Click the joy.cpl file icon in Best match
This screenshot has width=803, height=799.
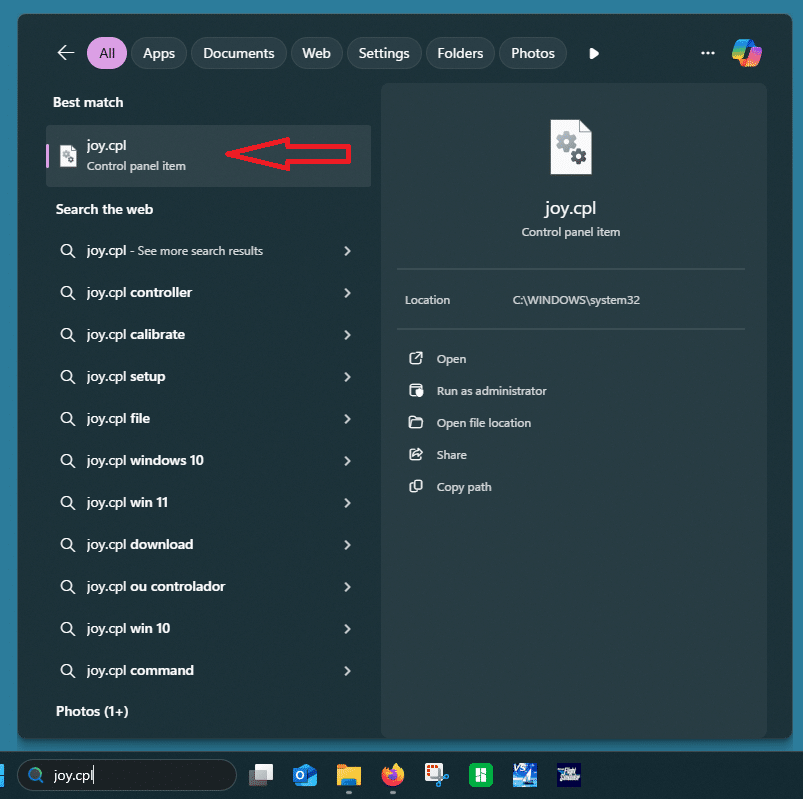[68, 156]
